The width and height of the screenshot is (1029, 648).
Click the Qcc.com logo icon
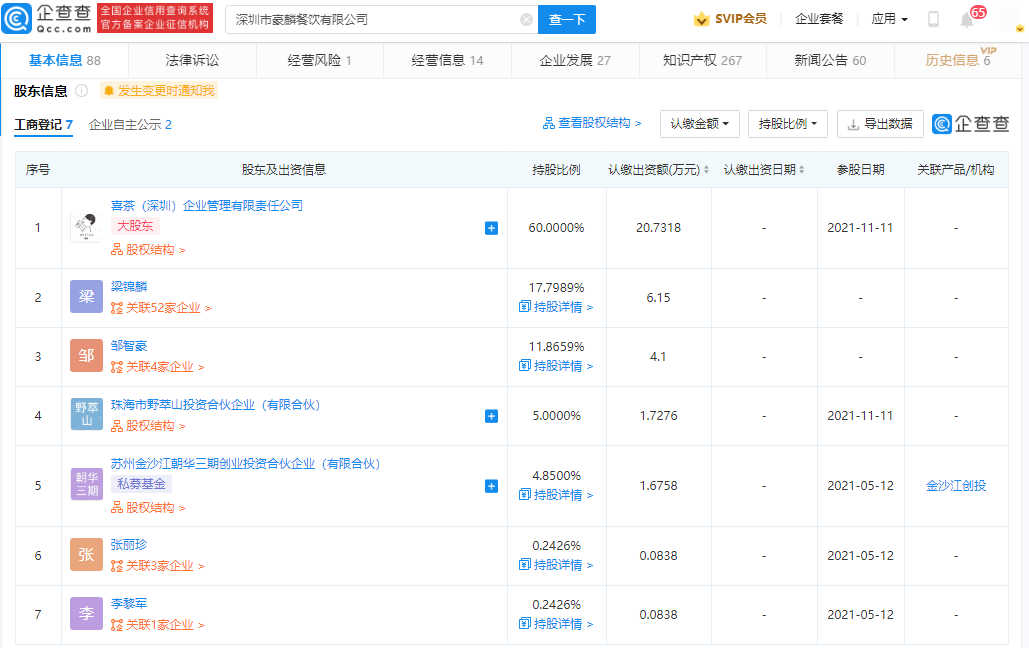point(16,18)
